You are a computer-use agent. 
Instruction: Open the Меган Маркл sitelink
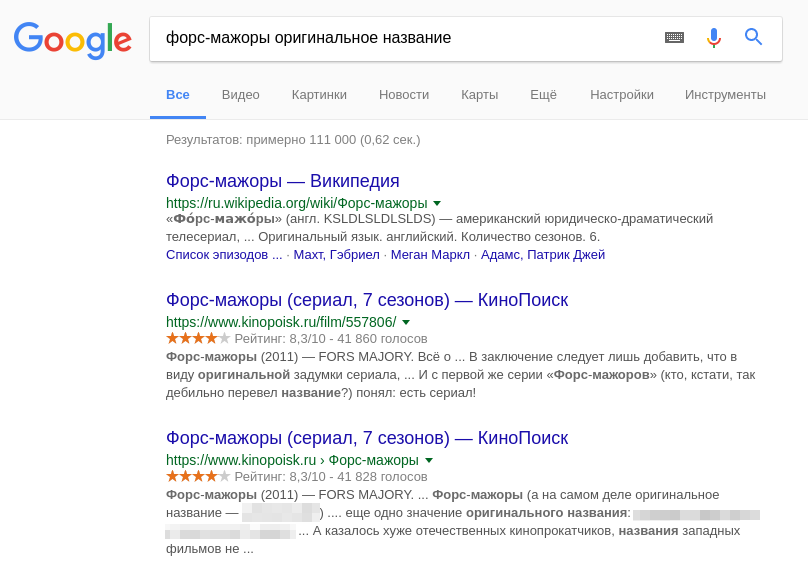pyautogui.click(x=430, y=255)
